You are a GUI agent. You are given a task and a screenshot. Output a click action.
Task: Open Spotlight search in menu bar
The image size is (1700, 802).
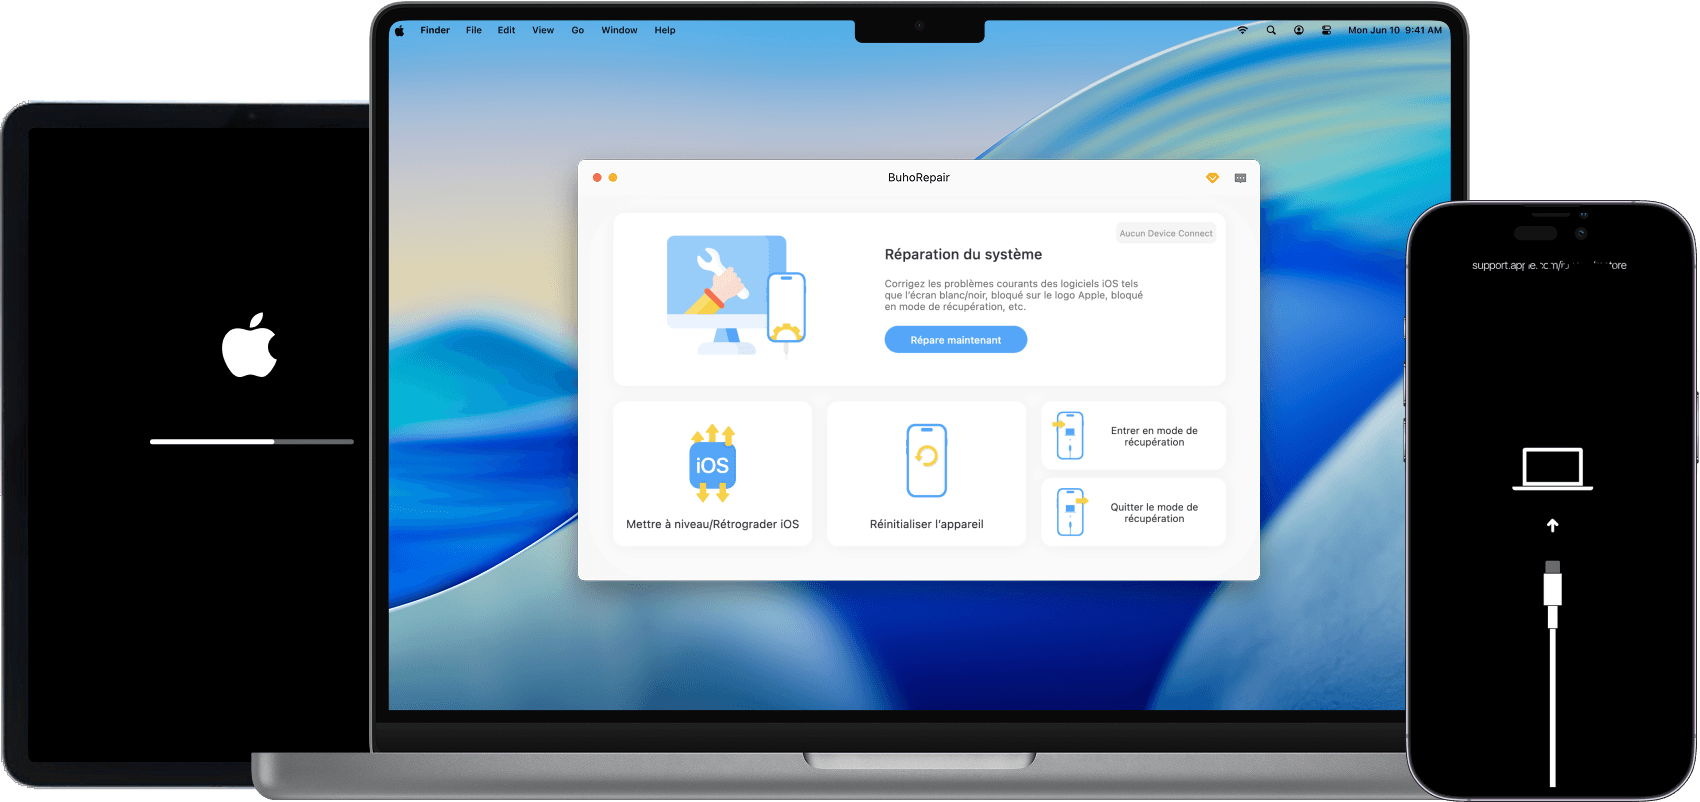pos(1271,31)
